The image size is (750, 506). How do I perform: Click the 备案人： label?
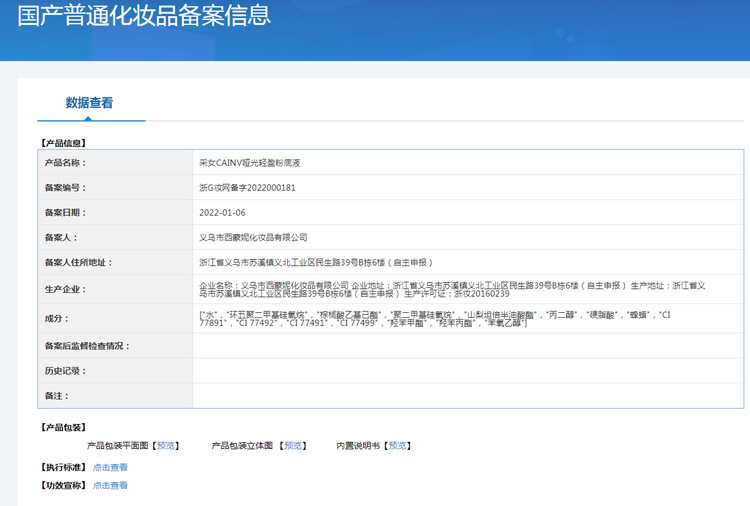(61, 238)
